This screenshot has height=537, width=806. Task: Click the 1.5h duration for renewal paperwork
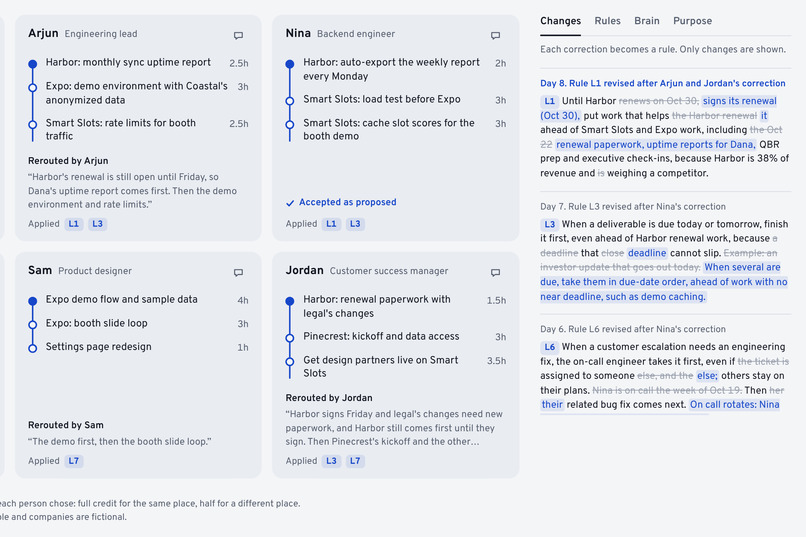point(496,301)
